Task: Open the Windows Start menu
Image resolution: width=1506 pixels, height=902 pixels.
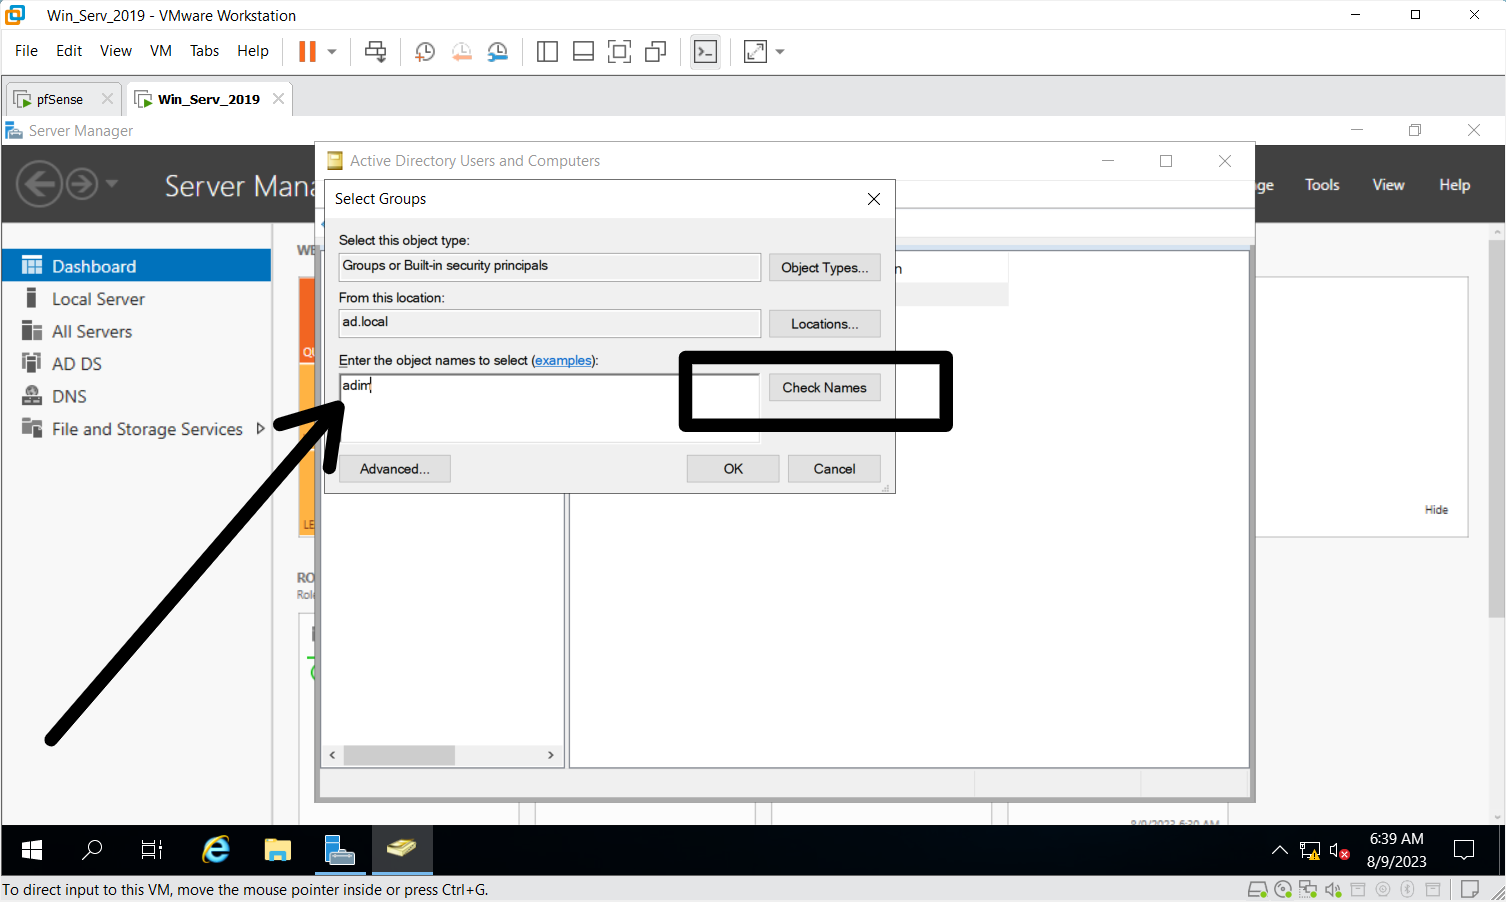Action: tap(31, 850)
